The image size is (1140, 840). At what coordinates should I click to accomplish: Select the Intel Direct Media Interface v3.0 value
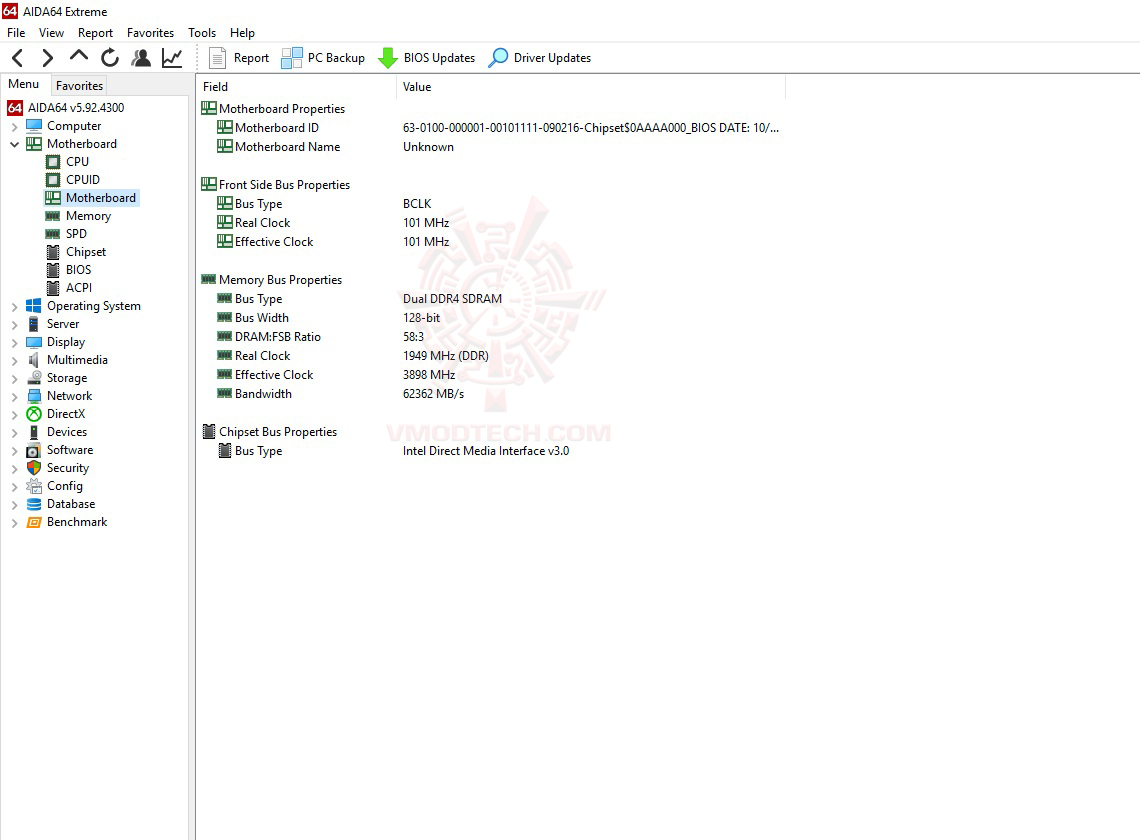(x=486, y=451)
